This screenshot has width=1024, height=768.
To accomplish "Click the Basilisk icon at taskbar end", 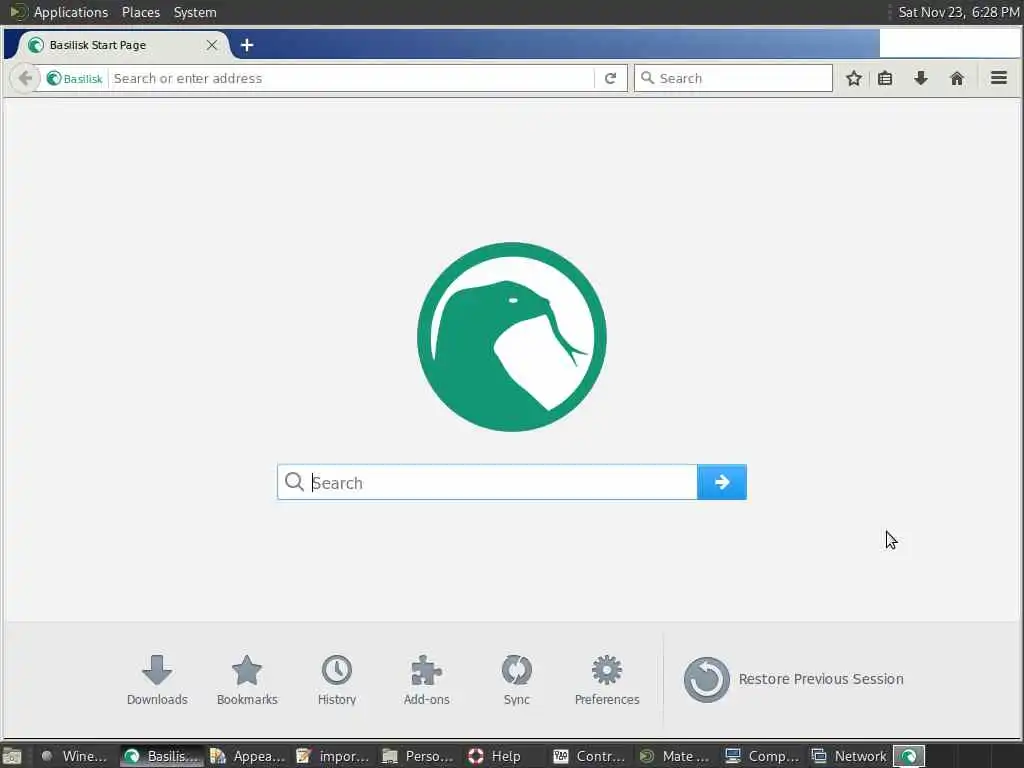I will pyautogui.click(x=909, y=756).
